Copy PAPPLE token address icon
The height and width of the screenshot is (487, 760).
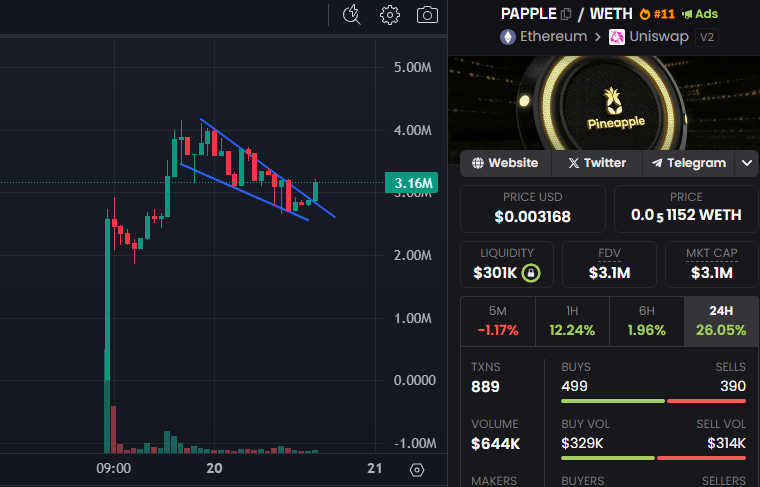click(x=566, y=14)
